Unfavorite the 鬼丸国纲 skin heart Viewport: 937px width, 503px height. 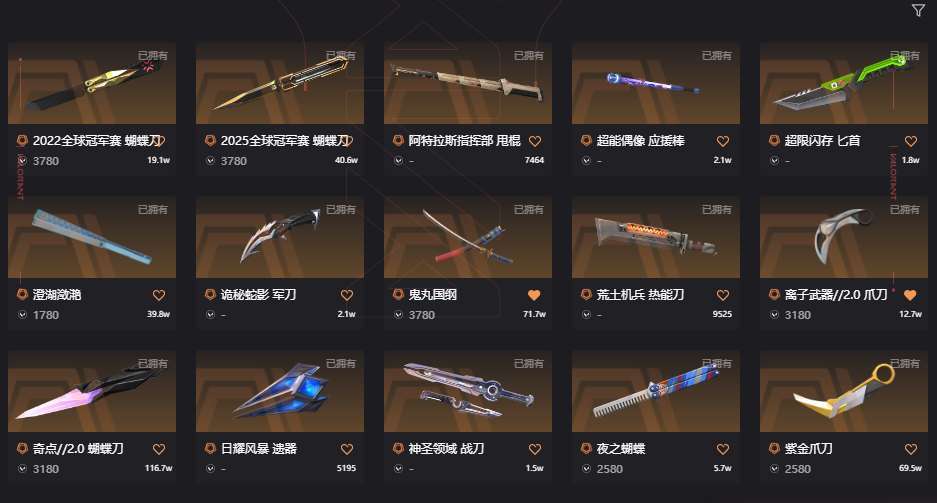click(x=534, y=295)
